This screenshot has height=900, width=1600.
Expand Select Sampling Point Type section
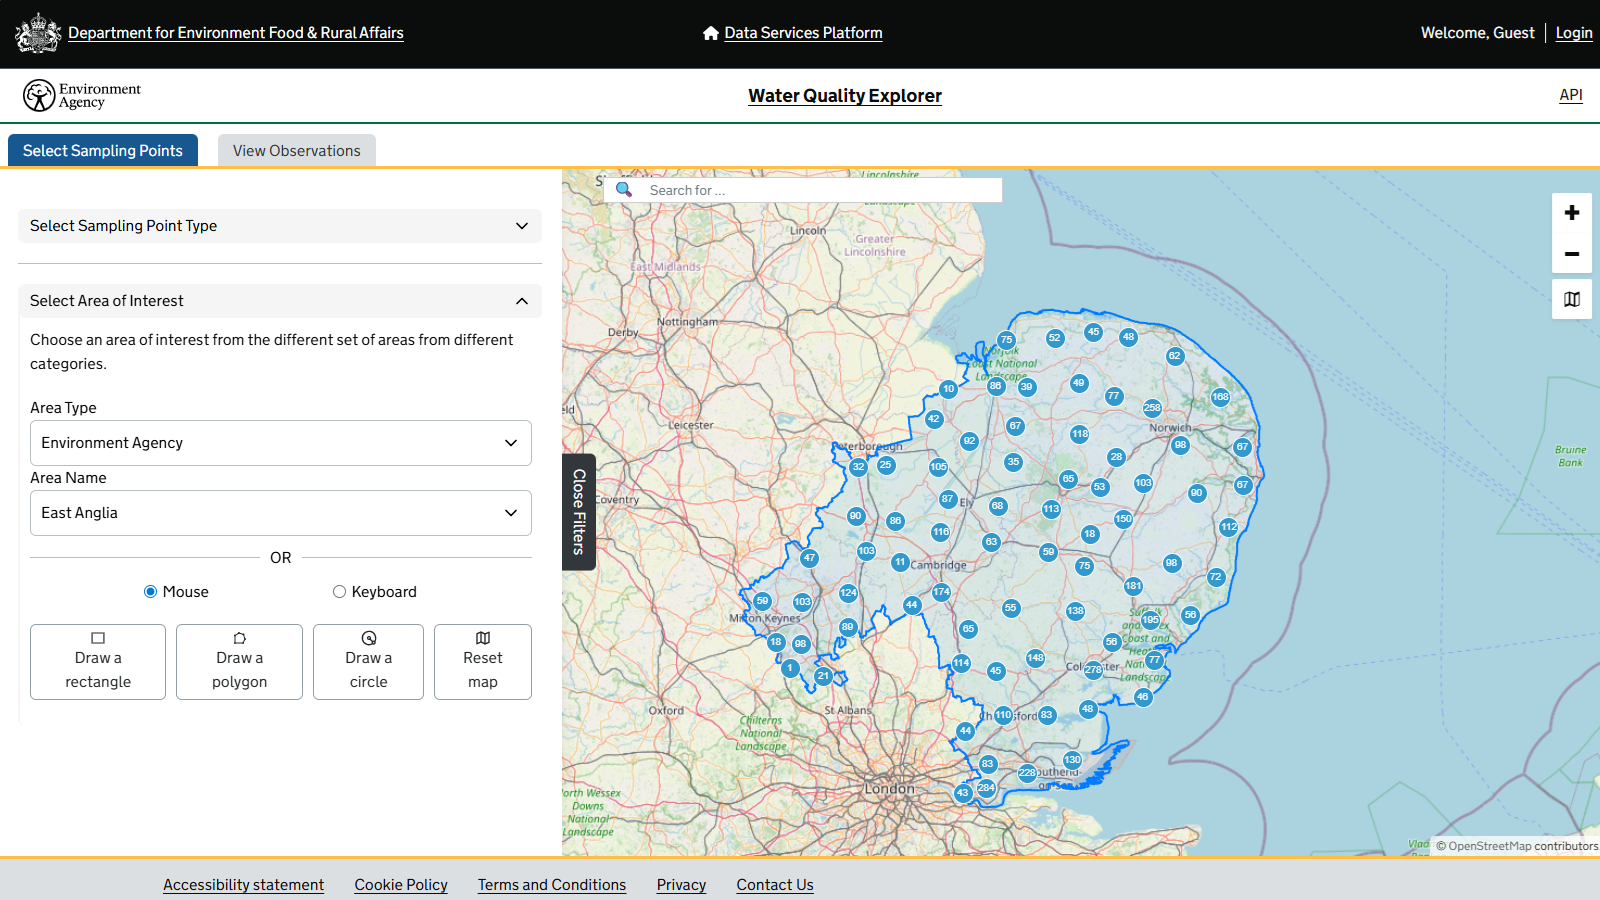(280, 226)
